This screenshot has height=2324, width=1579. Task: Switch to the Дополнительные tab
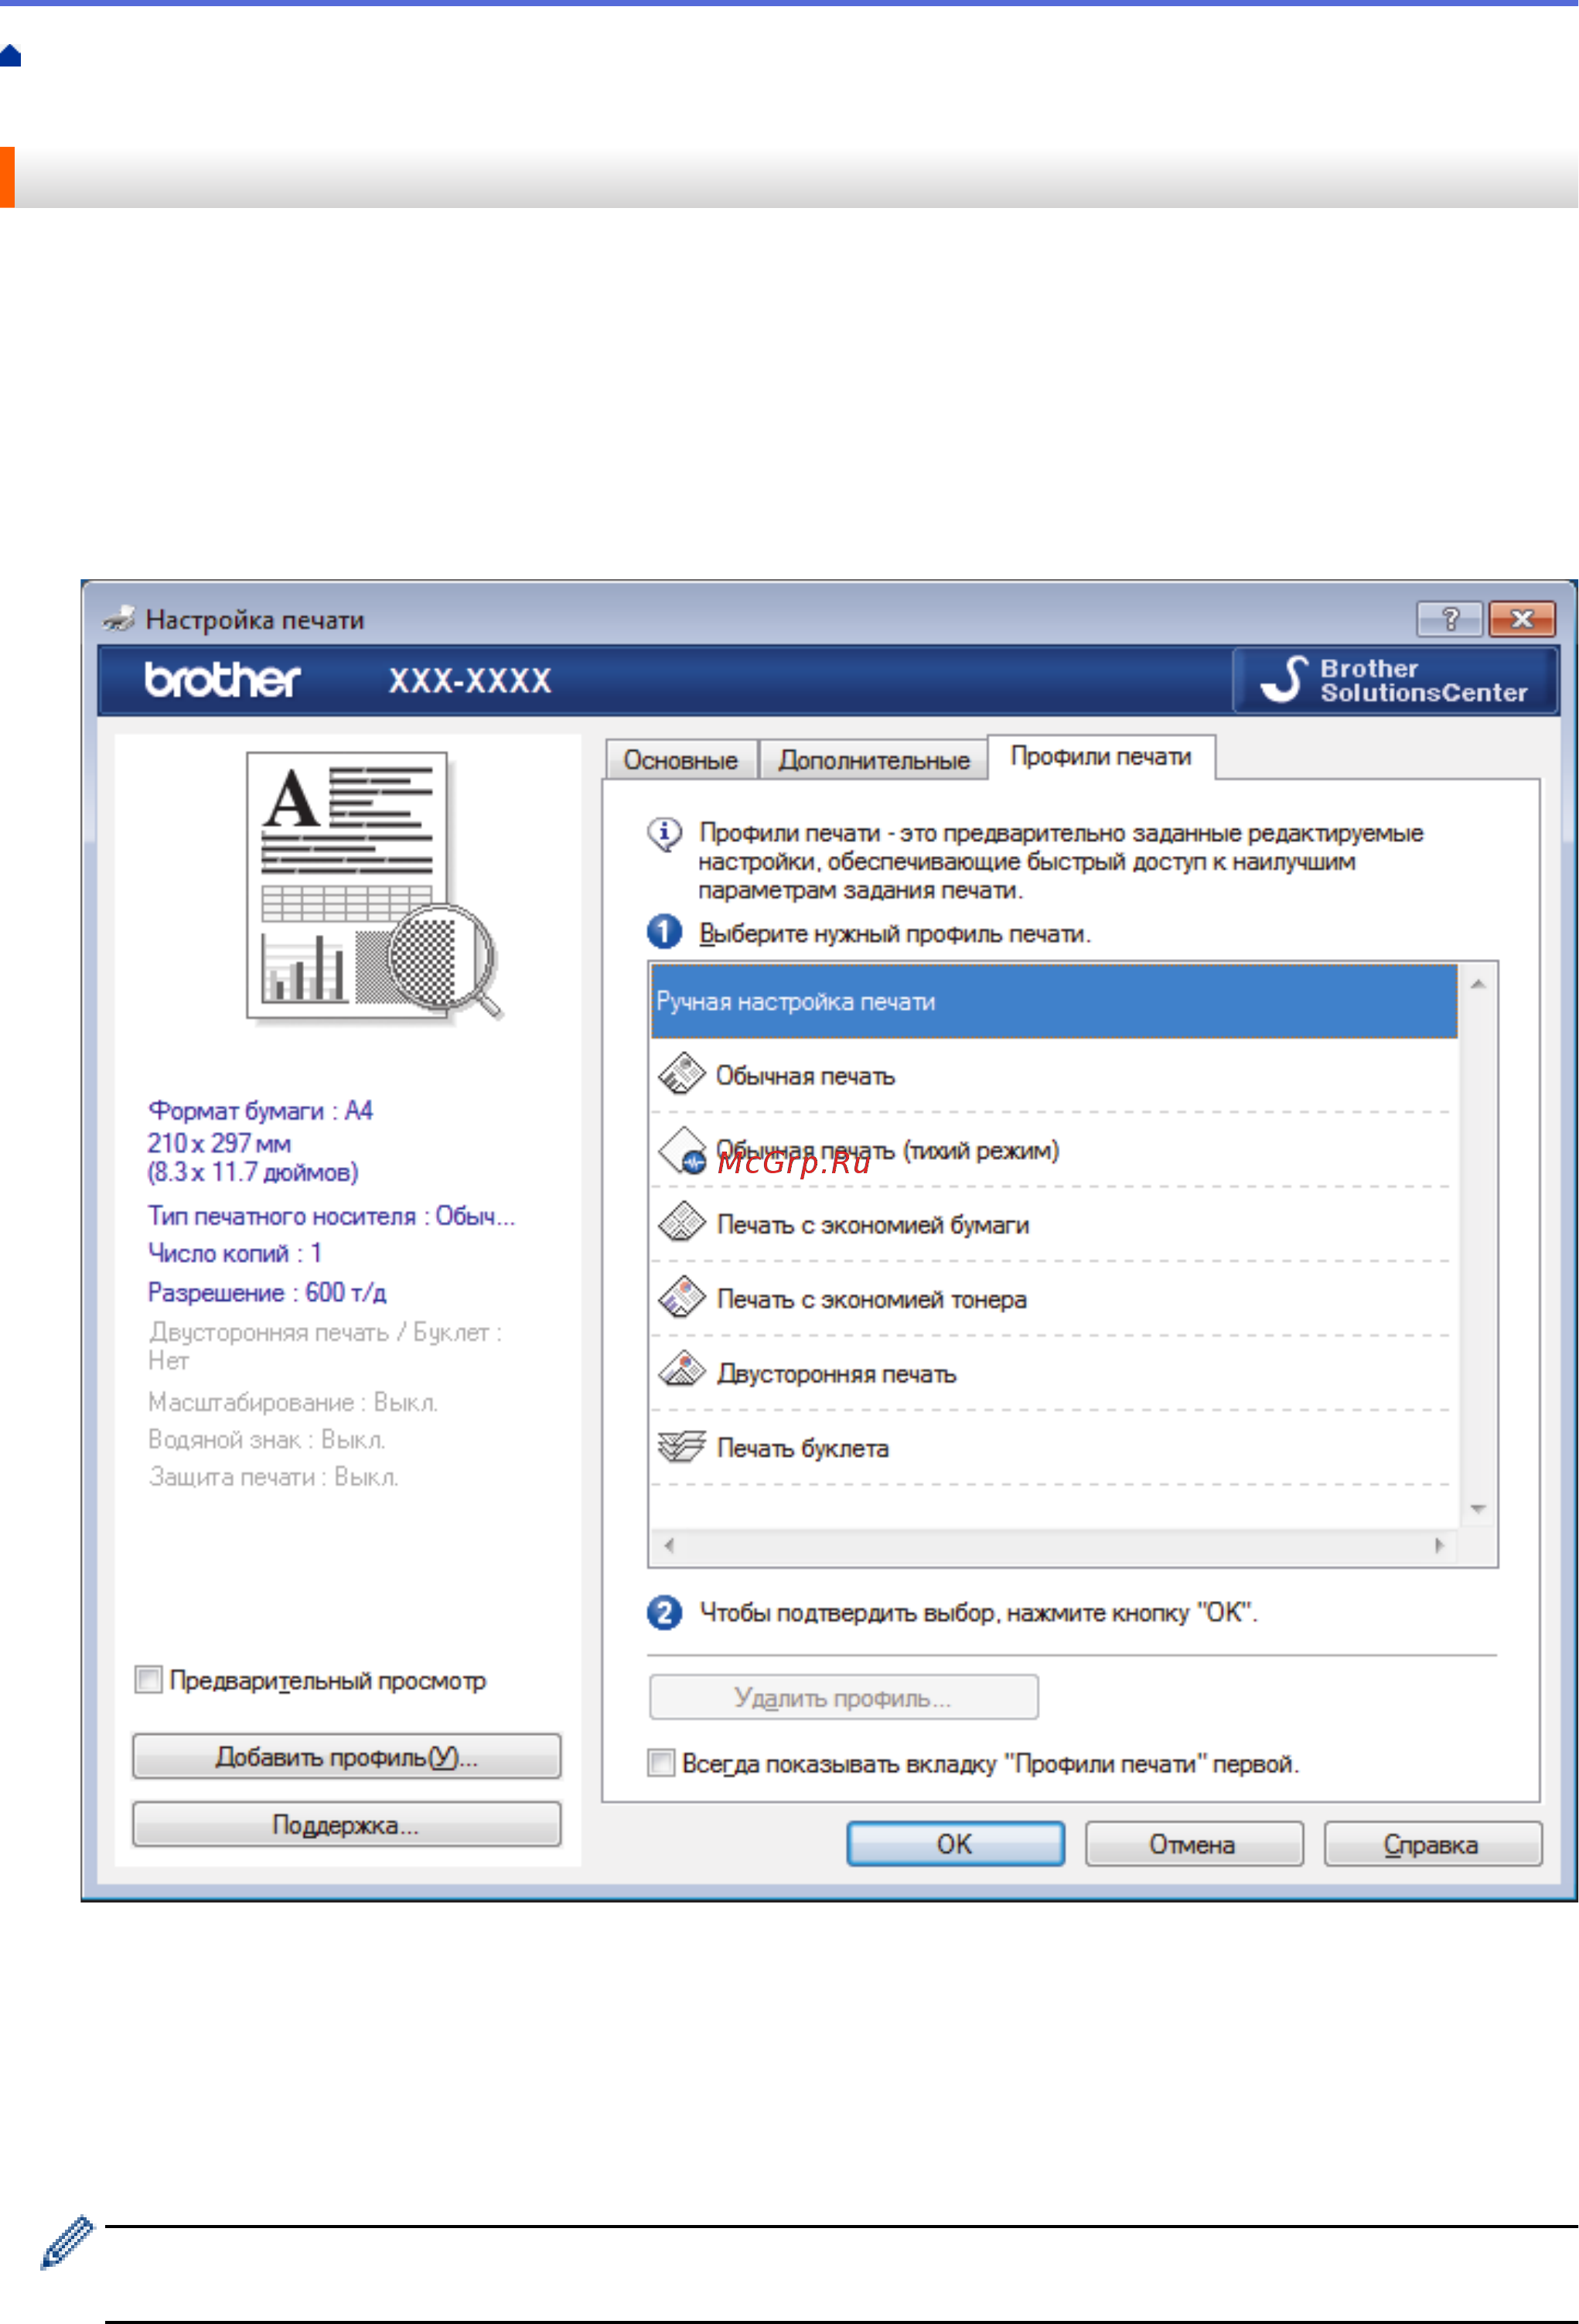(873, 758)
